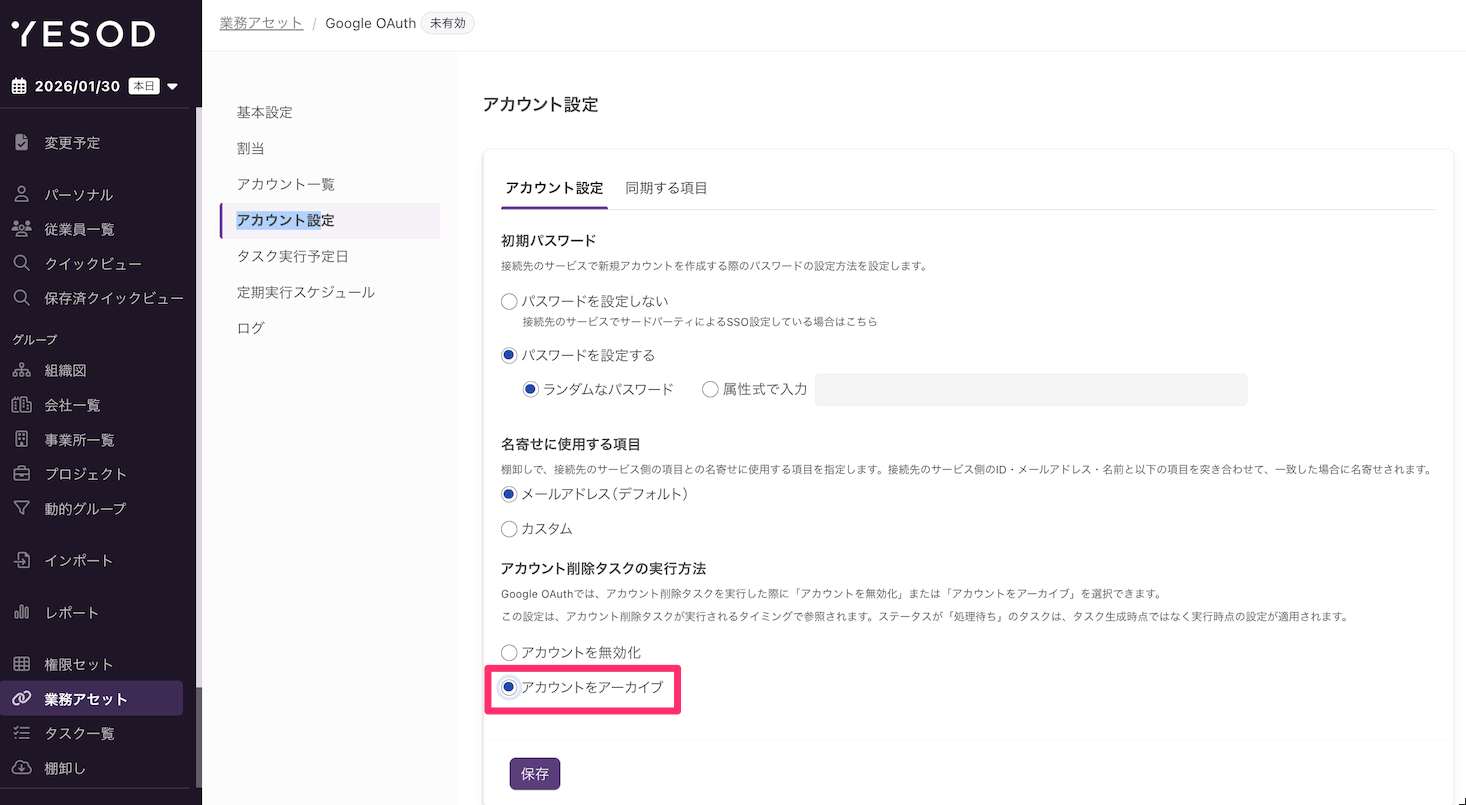Select the '属性式で入力' radio option
The height and width of the screenshot is (805, 1466).
coord(710,389)
